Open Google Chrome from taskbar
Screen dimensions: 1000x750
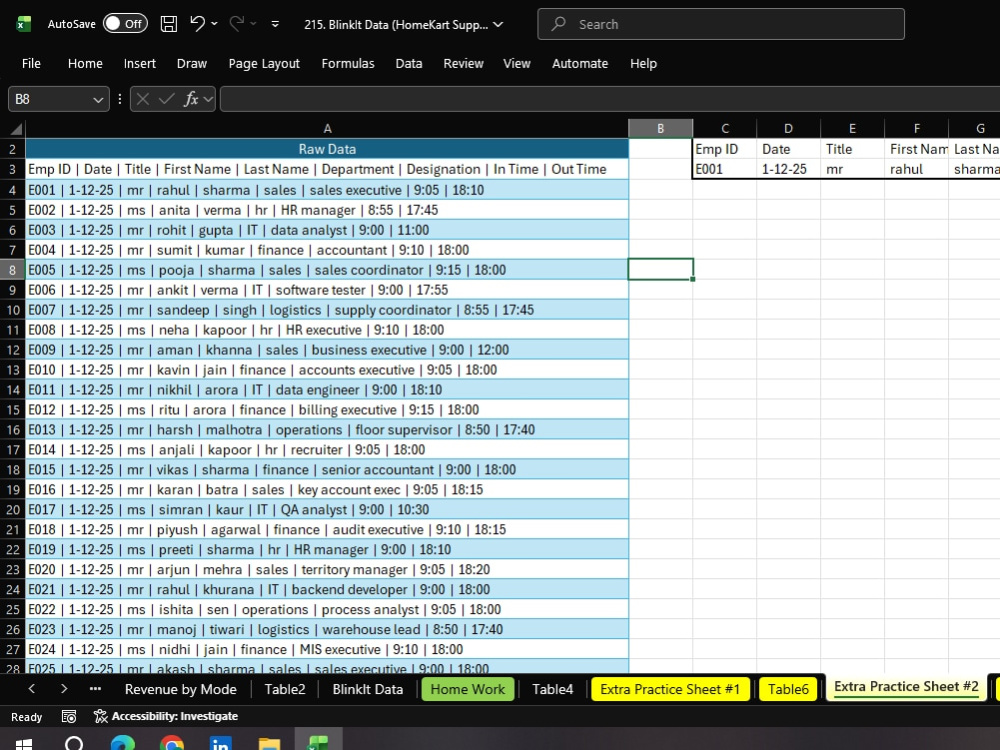pyautogui.click(x=172, y=743)
